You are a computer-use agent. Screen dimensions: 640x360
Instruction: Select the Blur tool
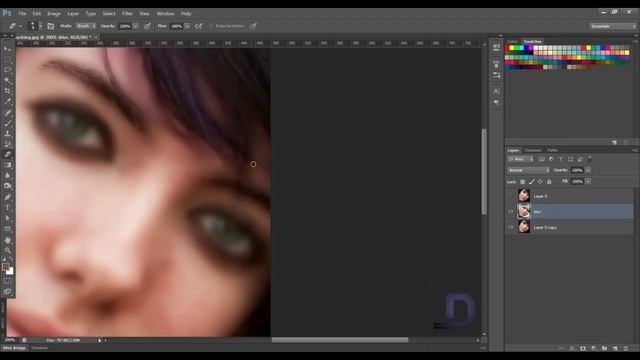7,176
